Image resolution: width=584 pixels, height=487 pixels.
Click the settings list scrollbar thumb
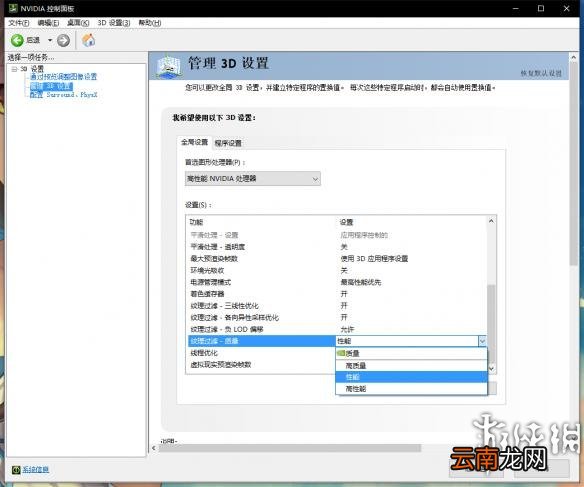(491, 323)
